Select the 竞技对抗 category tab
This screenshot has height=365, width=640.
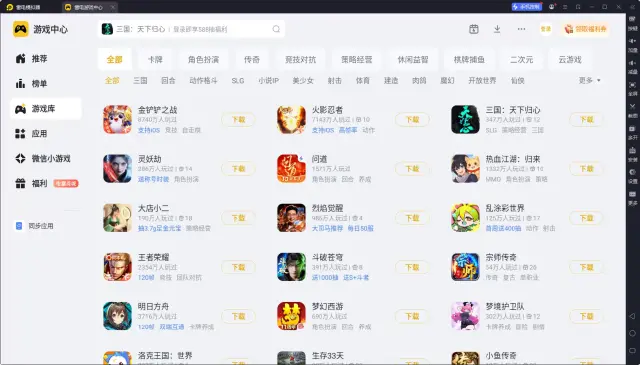click(x=300, y=60)
